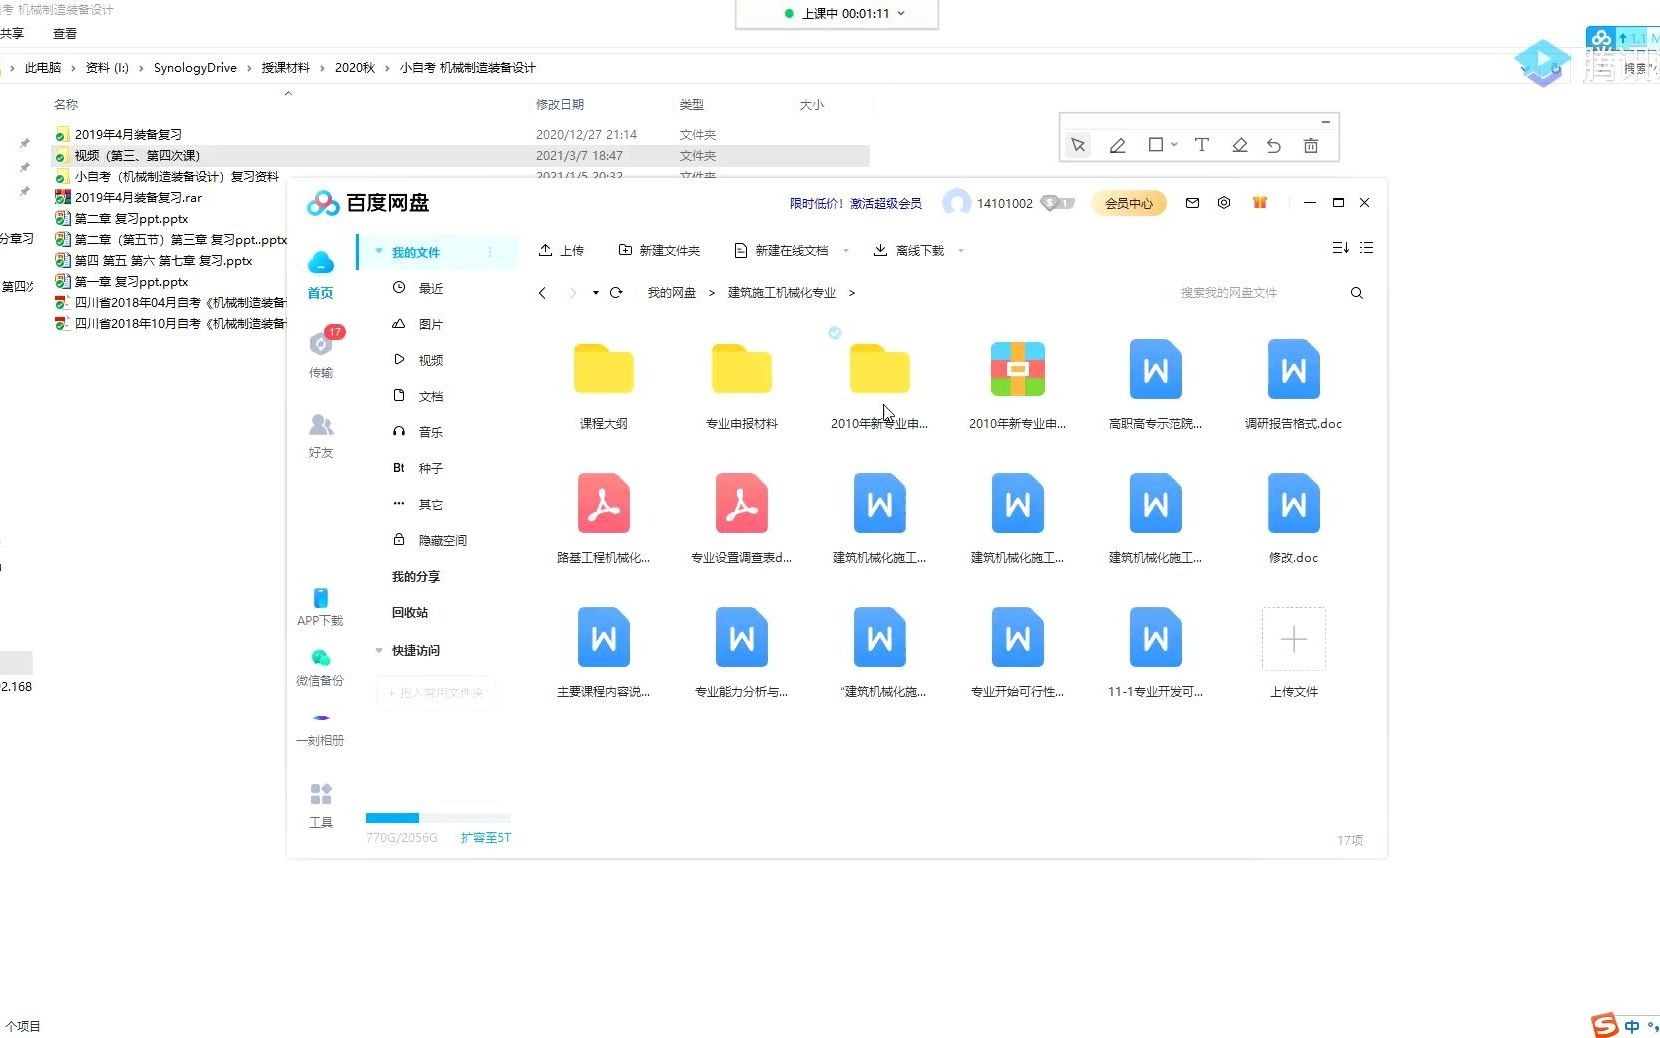Viewport: 1660px width, 1038px height.
Task: Click 此电脑 in Explorer address bar
Action: pos(43,68)
